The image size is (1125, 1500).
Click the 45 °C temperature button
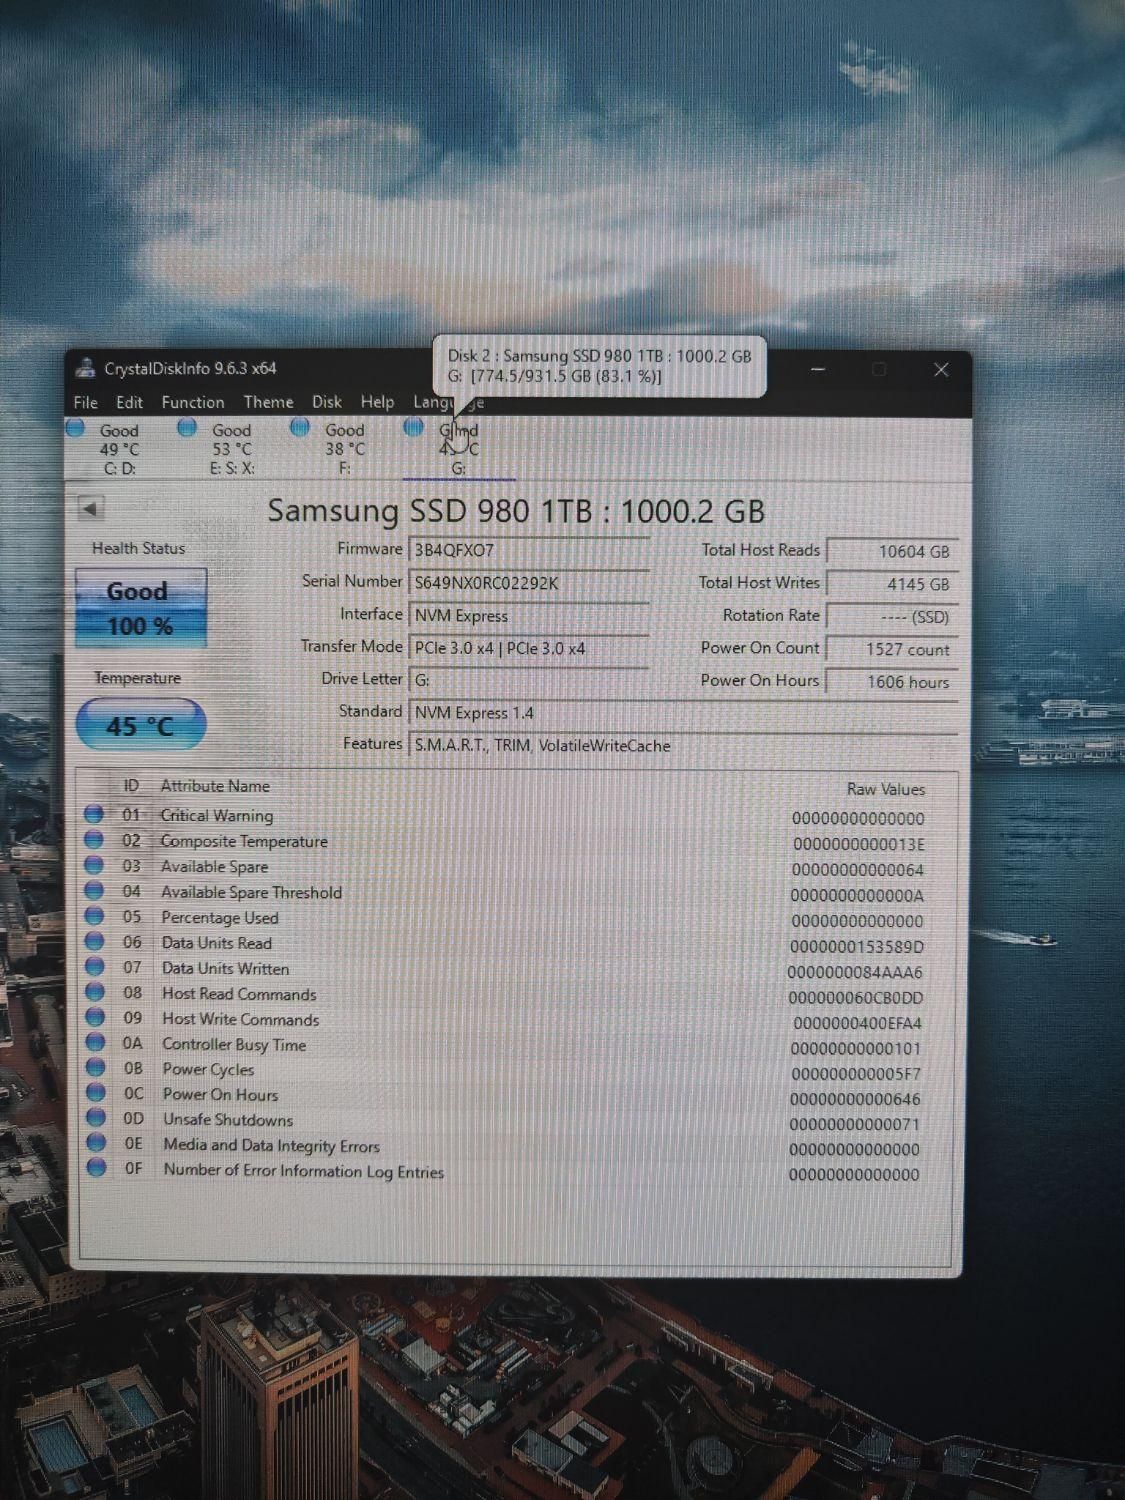[x=141, y=725]
